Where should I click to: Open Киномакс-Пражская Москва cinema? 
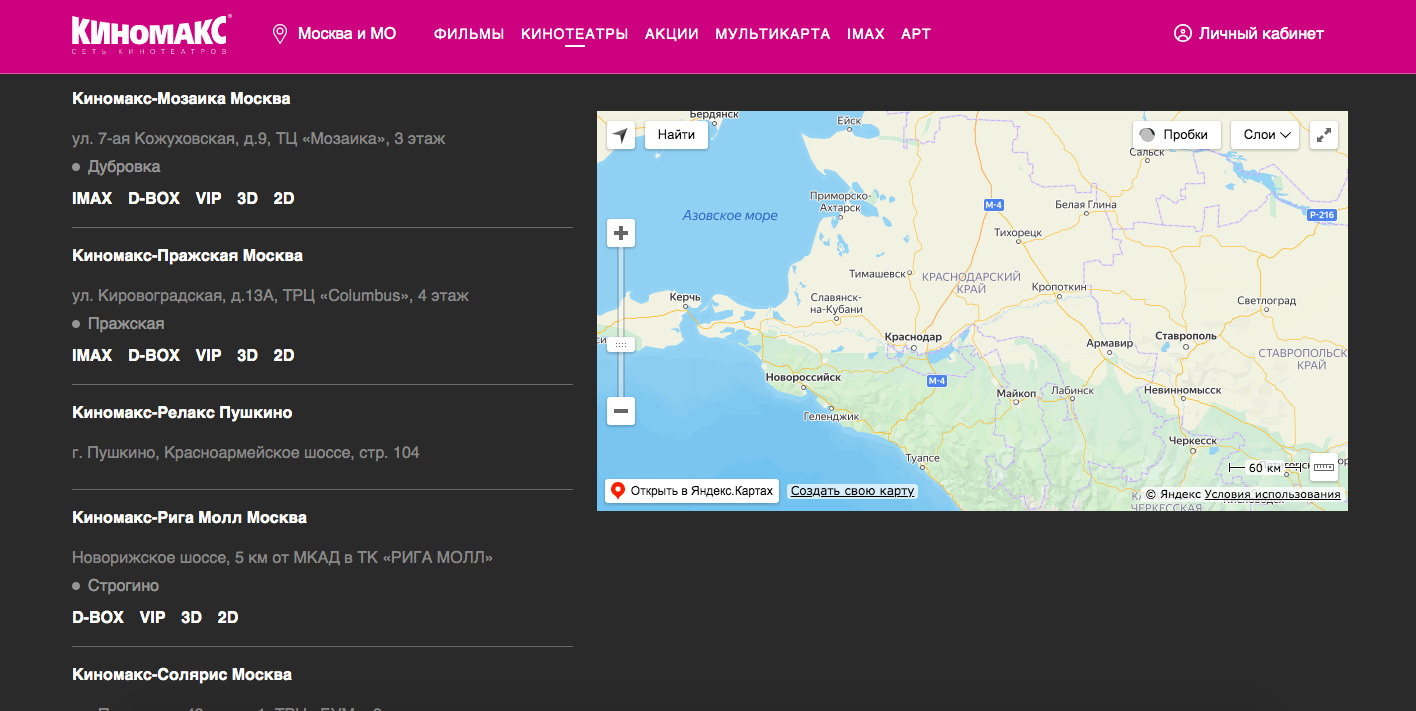(x=187, y=256)
